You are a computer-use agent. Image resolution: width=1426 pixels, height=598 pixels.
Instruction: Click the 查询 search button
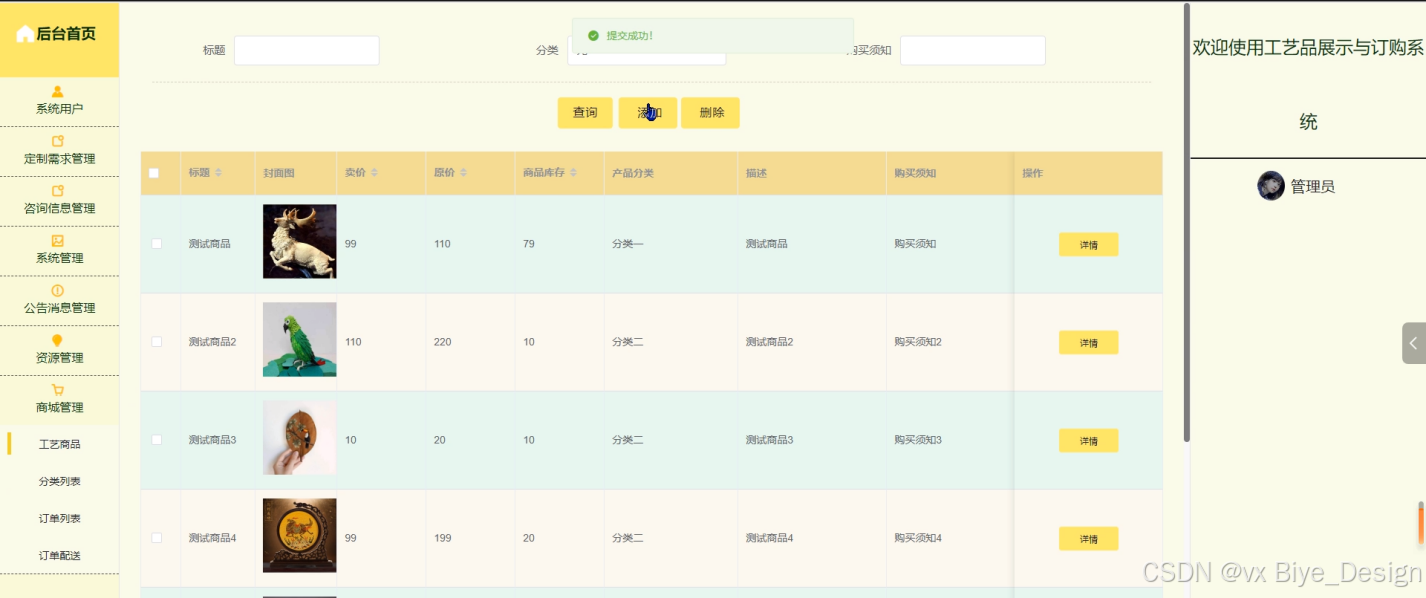(585, 113)
